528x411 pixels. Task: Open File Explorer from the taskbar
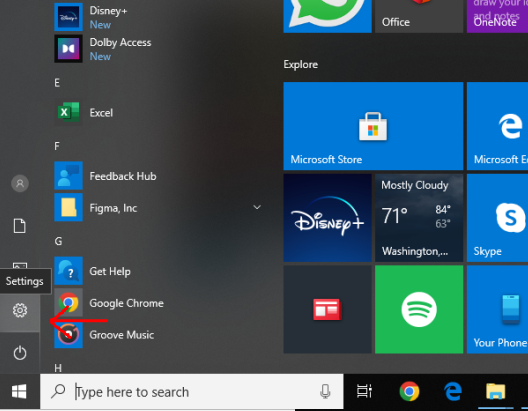click(495, 391)
